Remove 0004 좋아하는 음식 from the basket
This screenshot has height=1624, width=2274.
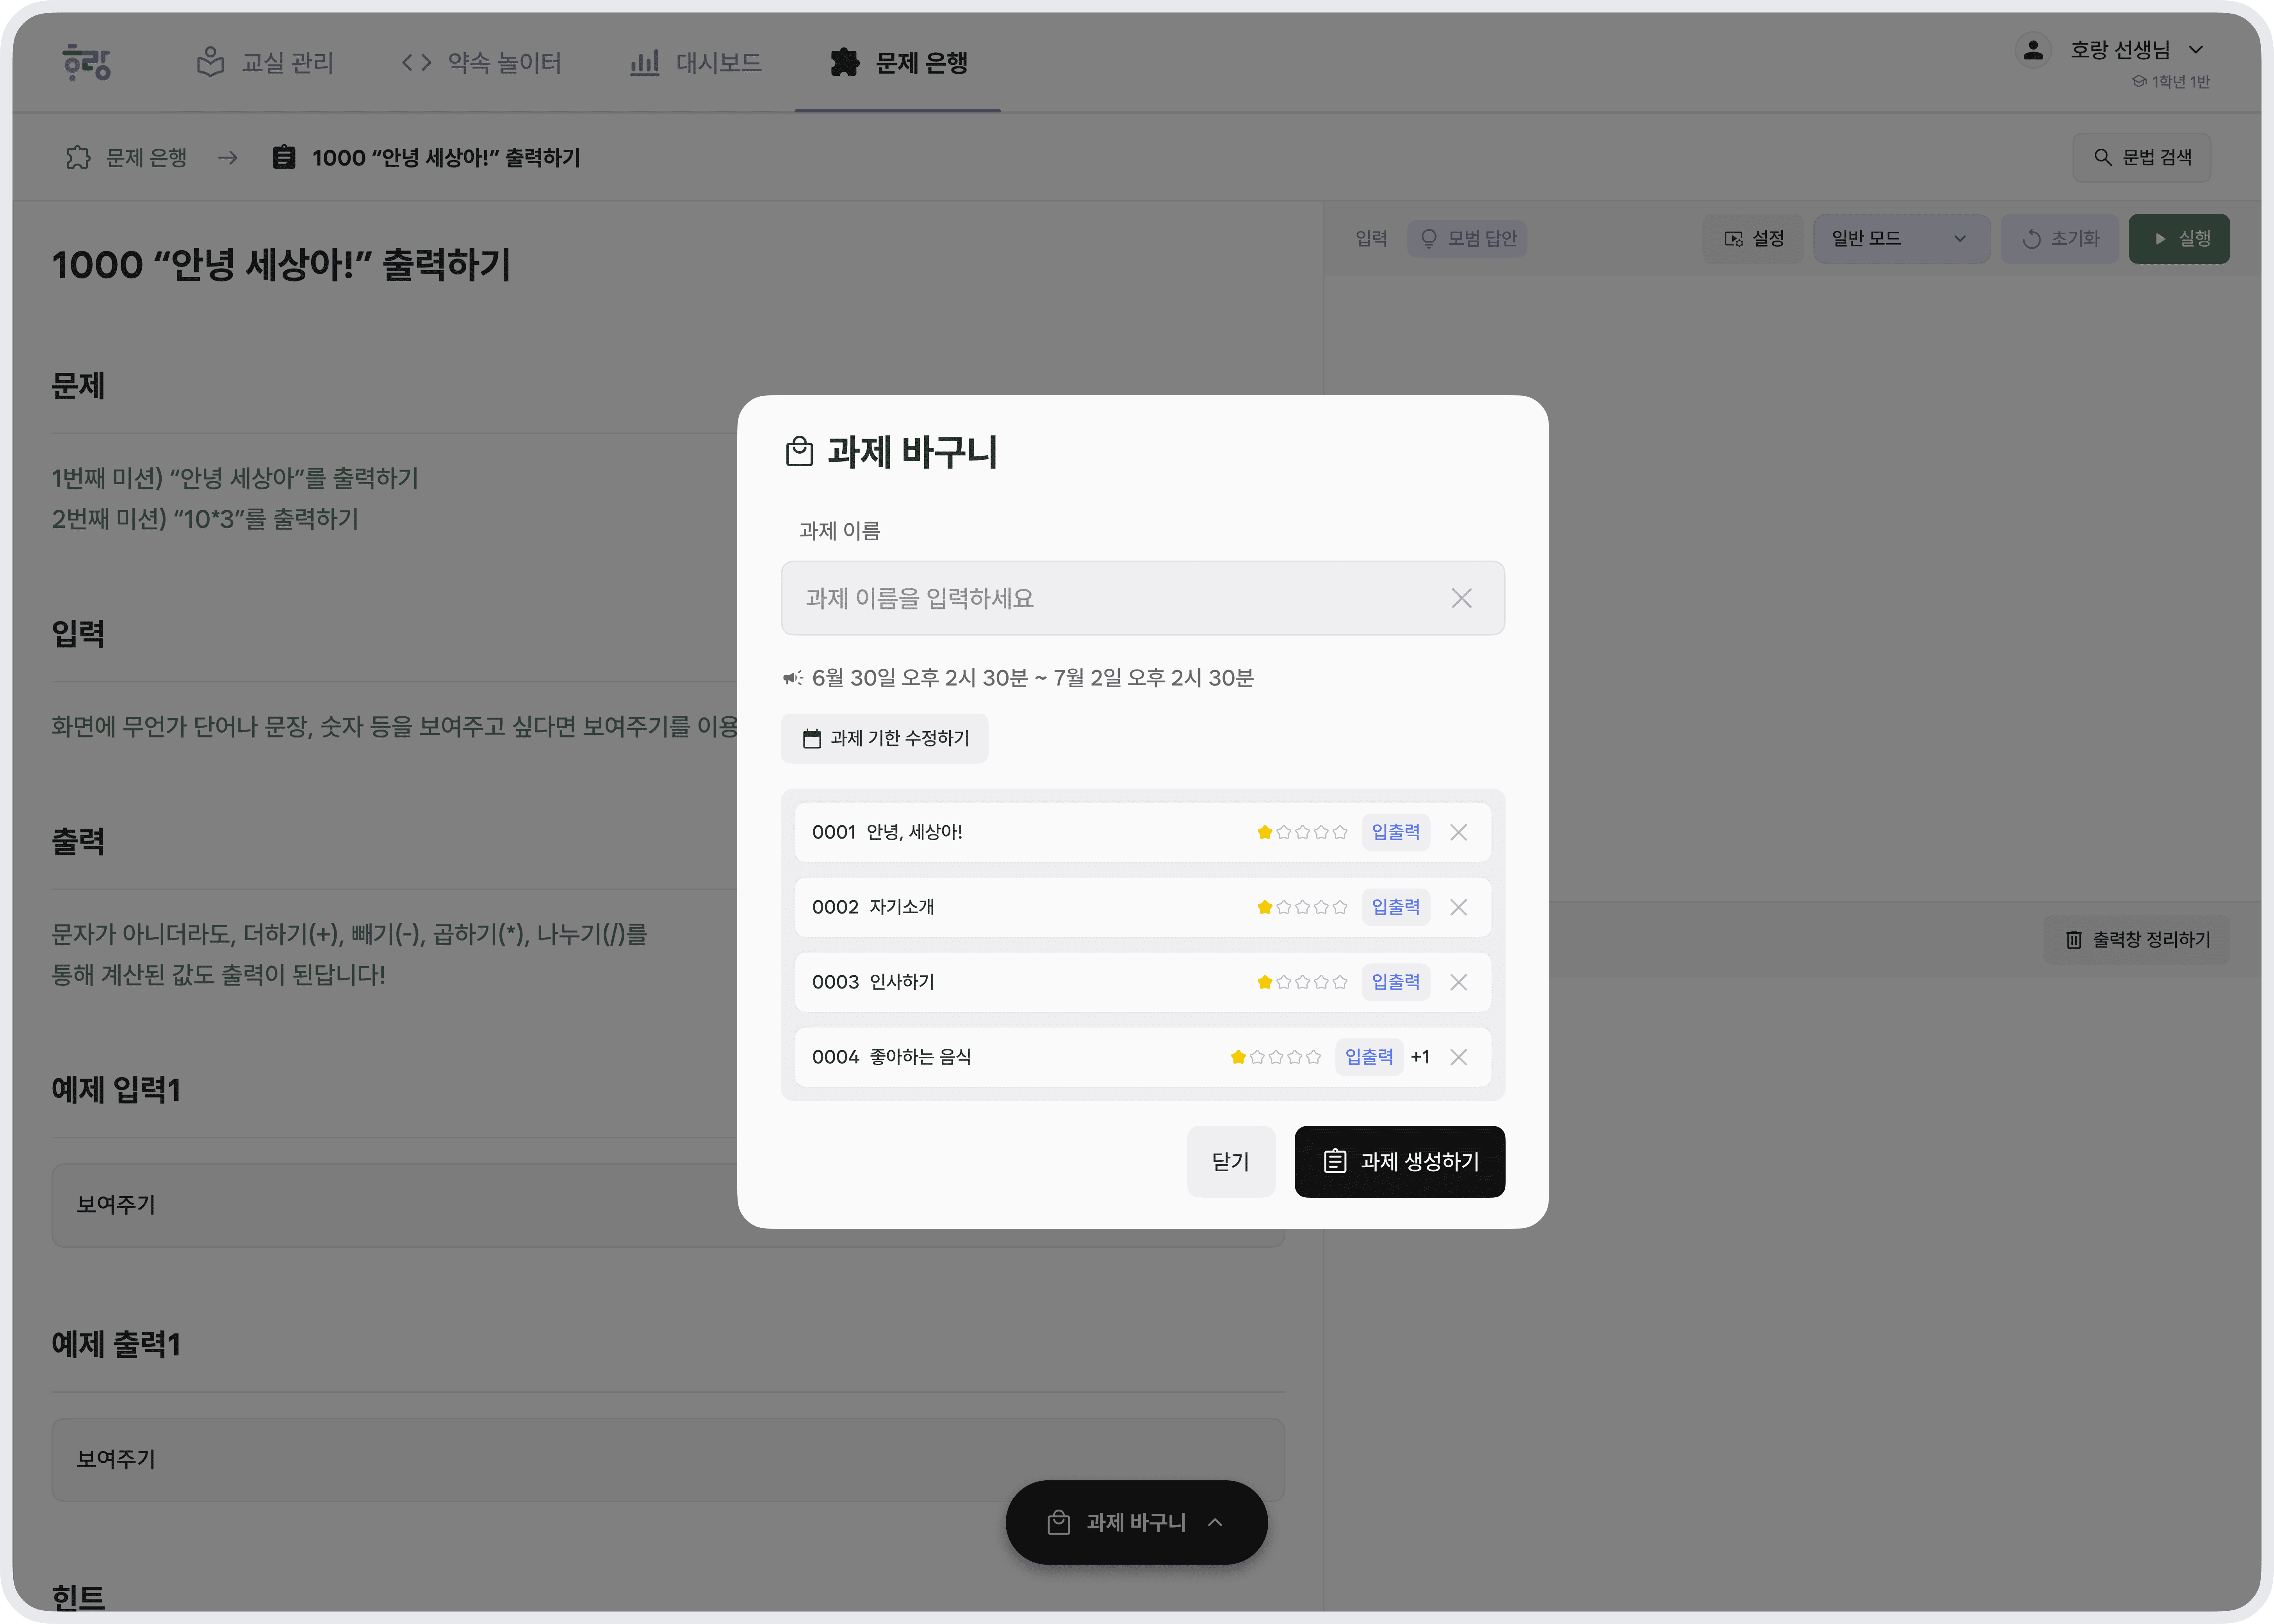[1458, 1057]
